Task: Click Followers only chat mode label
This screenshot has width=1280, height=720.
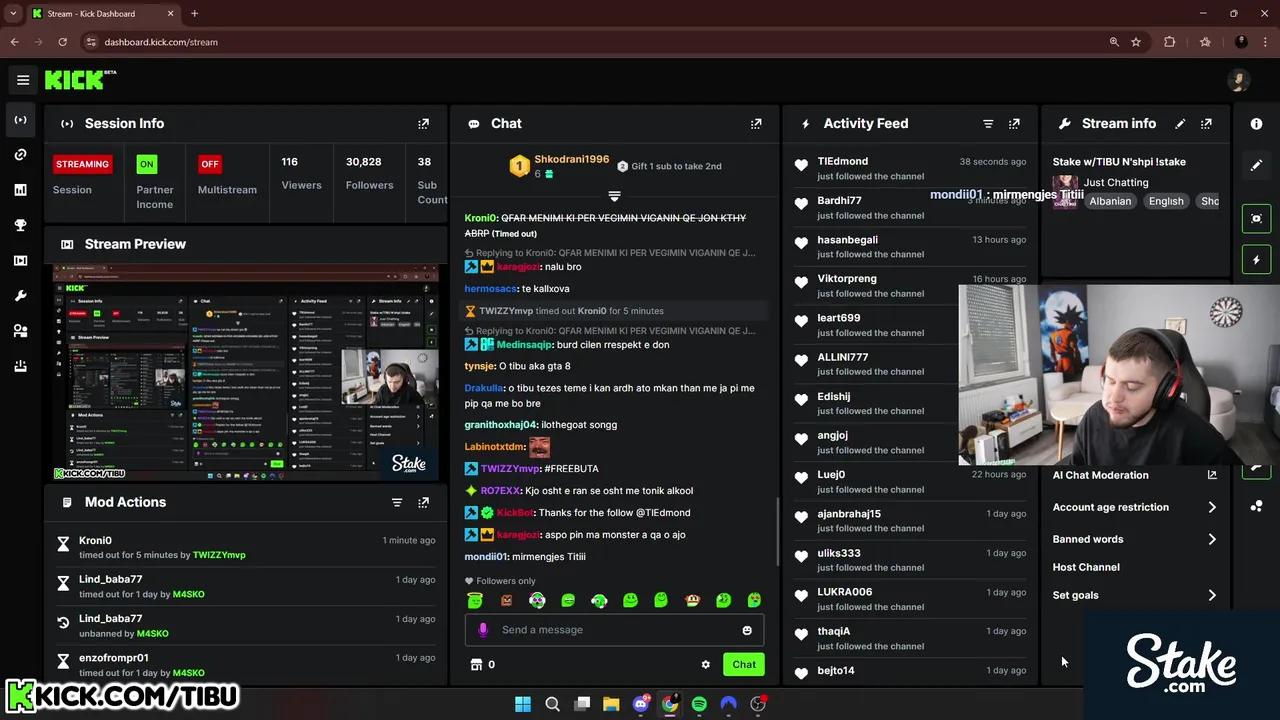Action: 506,581
